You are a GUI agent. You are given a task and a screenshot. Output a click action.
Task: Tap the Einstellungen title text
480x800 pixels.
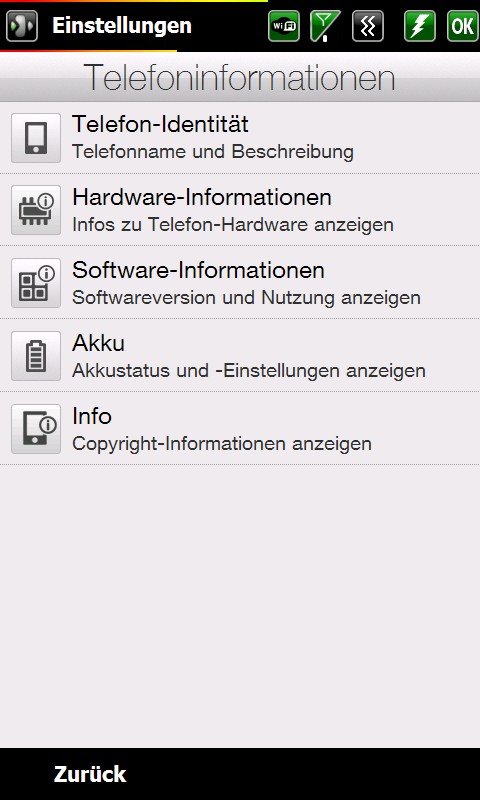(x=122, y=26)
